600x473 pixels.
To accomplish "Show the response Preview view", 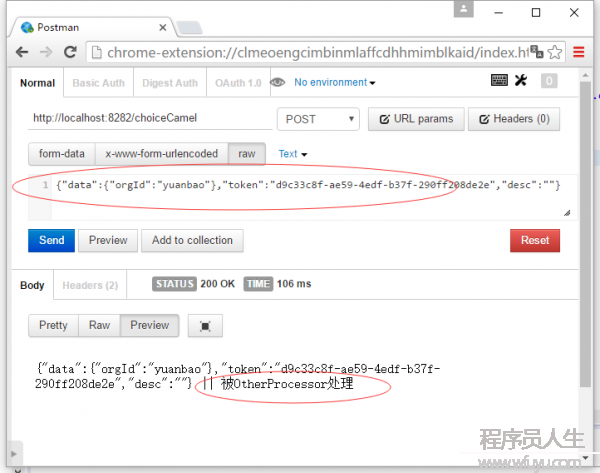I will click(150, 325).
